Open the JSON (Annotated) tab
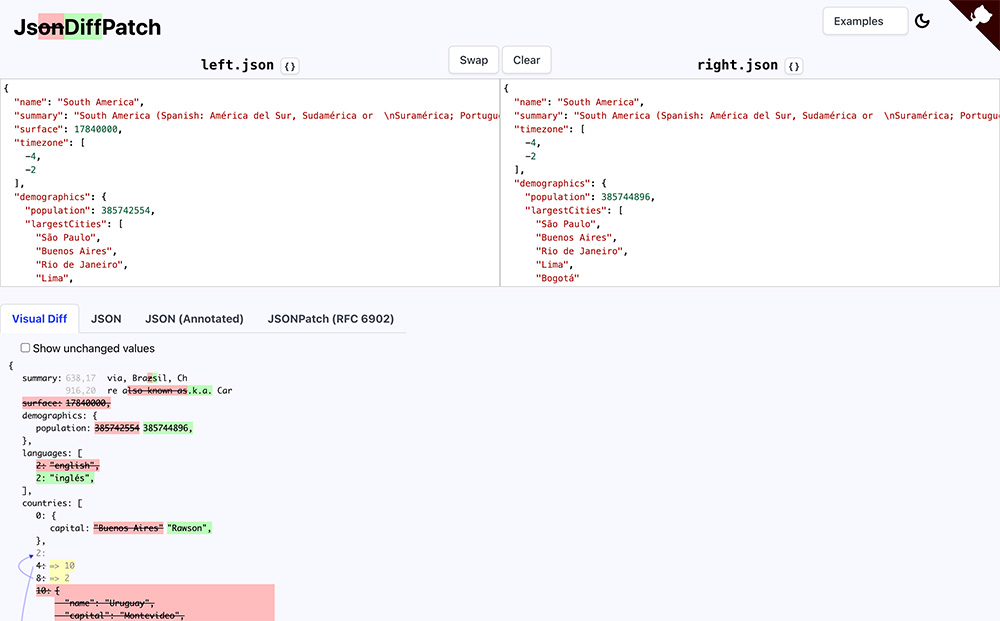This screenshot has width=1000, height=621. coord(194,318)
